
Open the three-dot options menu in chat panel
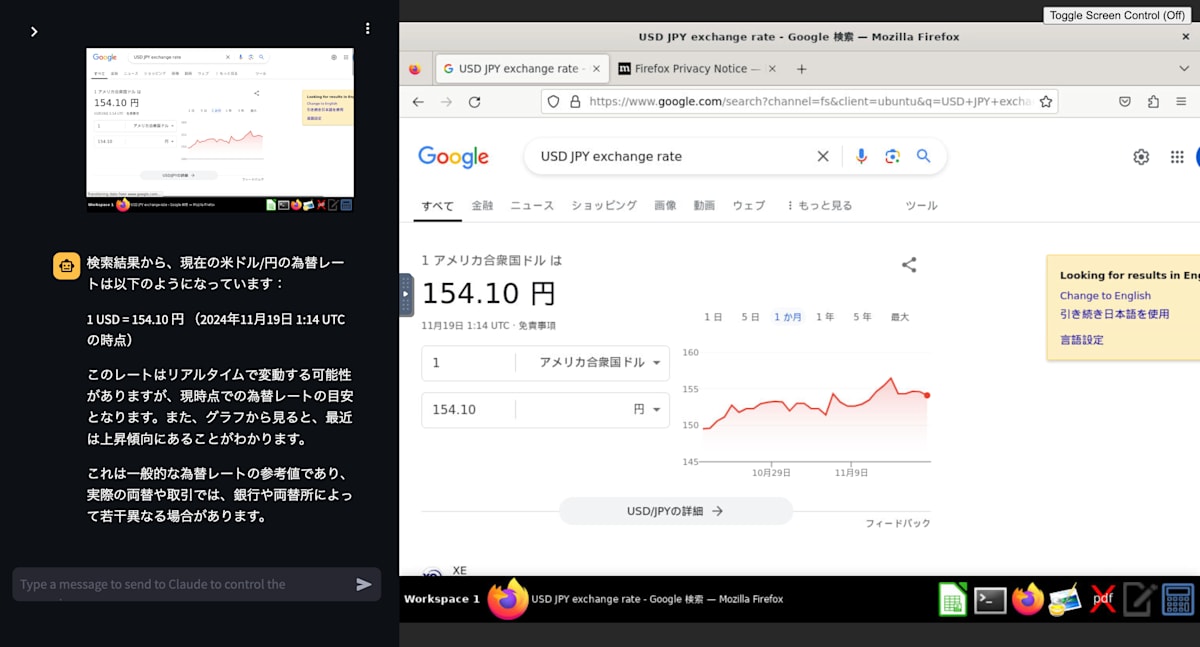[x=368, y=29]
